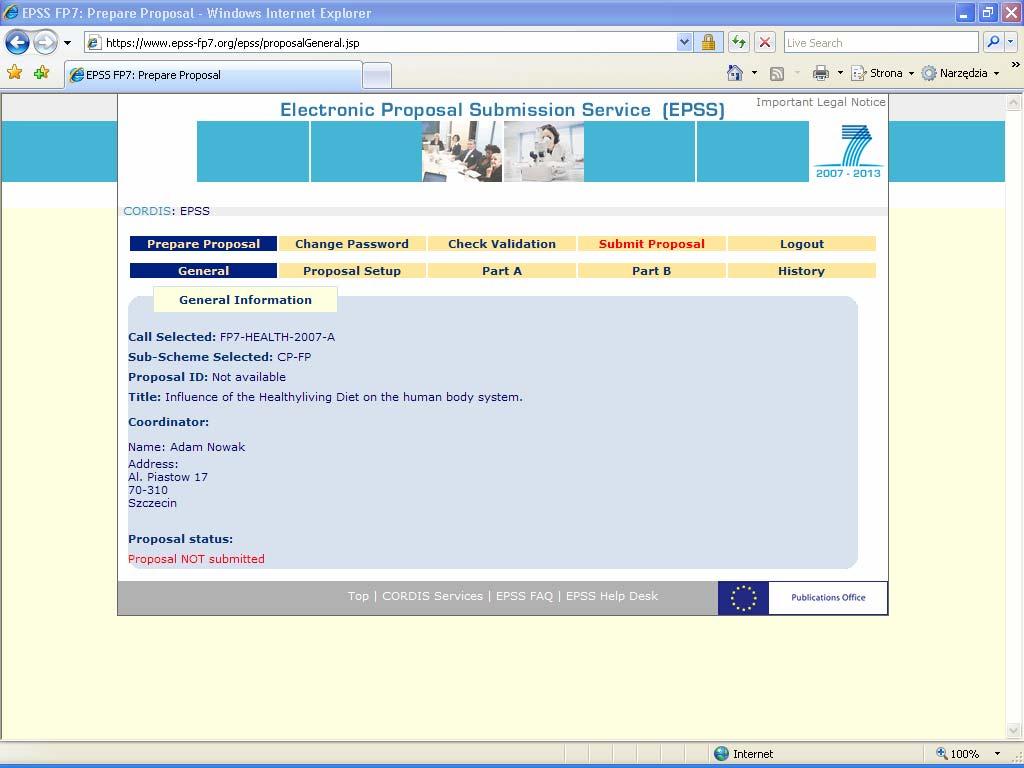The width and height of the screenshot is (1024, 768).
Task: Click the Print icon
Action: click(x=820, y=73)
